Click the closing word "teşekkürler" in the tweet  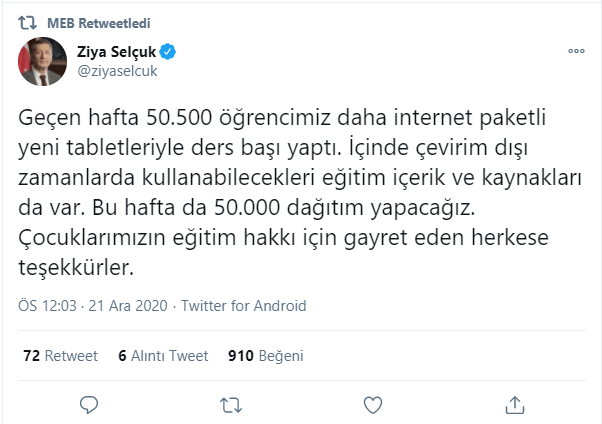75,268
